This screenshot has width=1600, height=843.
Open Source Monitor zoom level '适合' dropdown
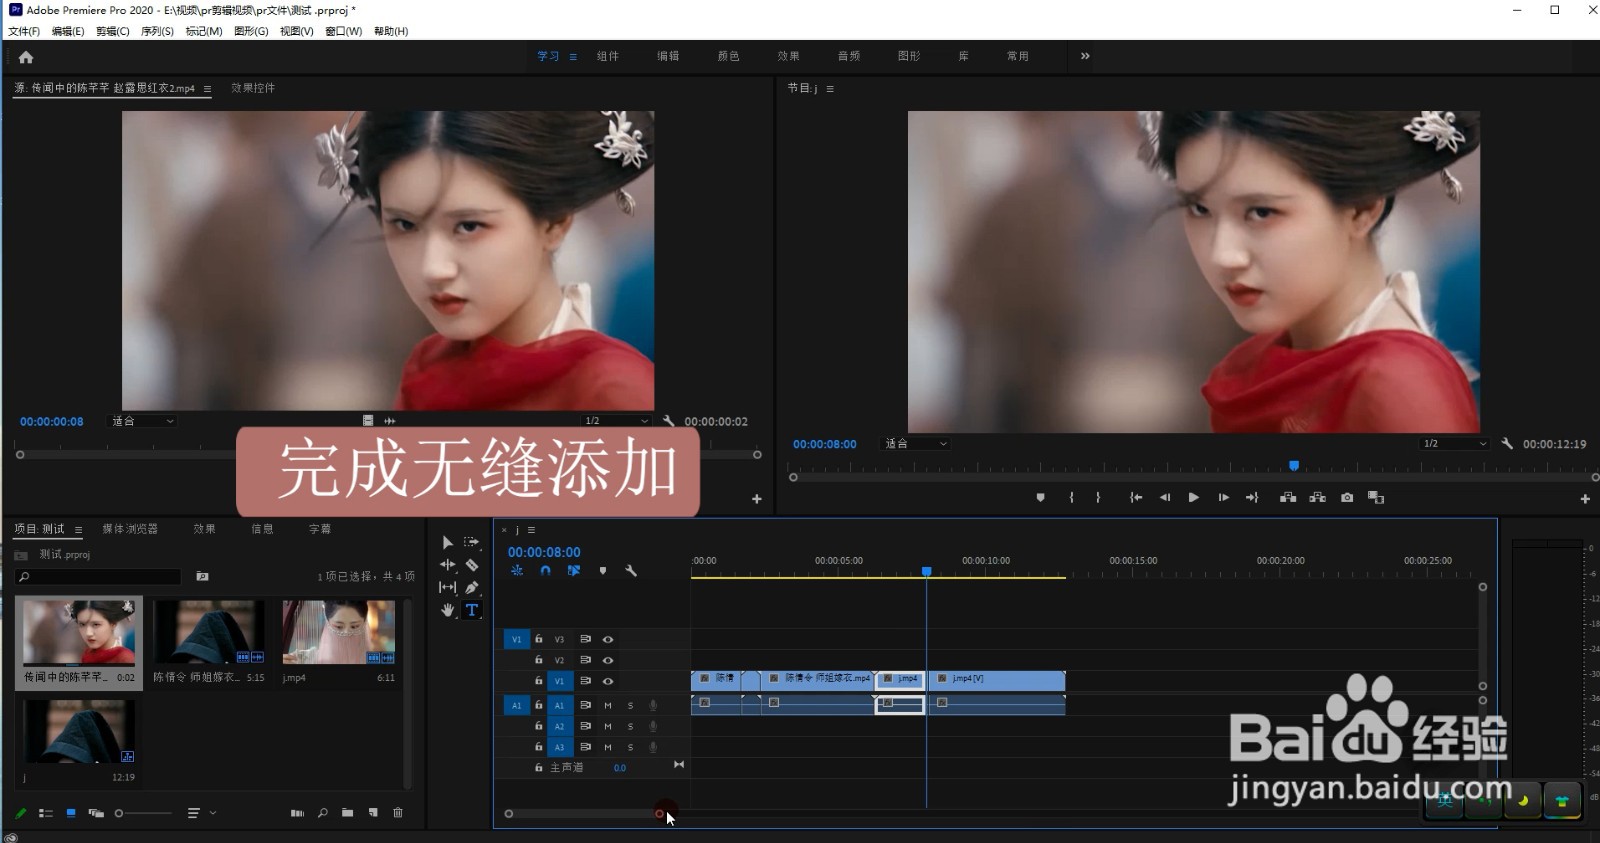[x=142, y=421]
